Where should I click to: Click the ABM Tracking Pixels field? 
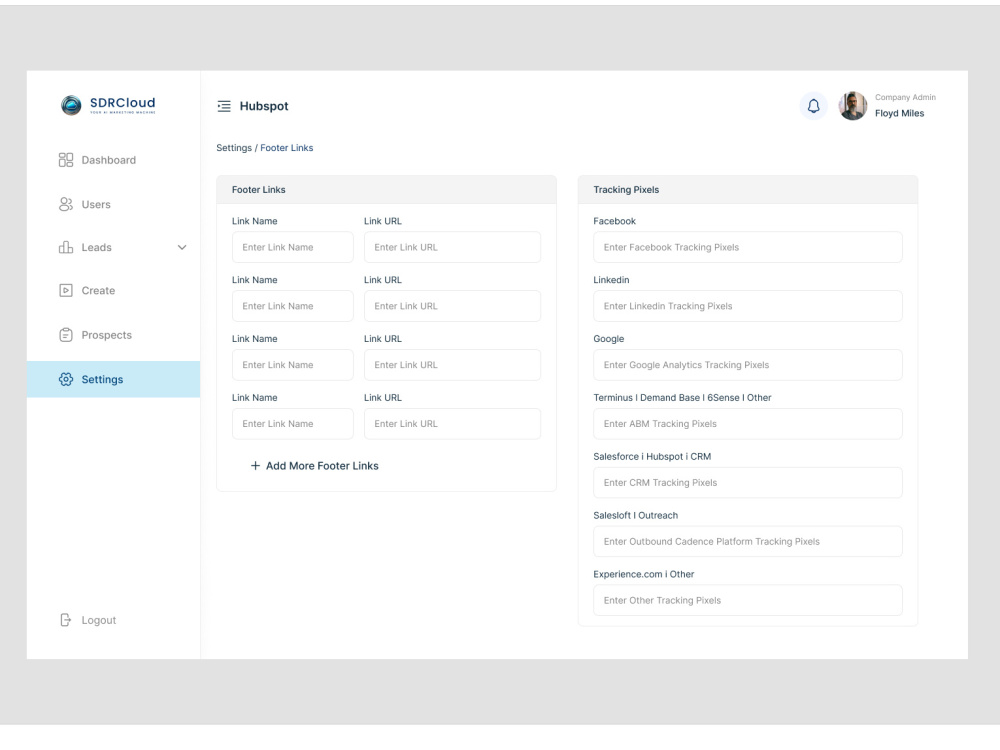pos(747,423)
